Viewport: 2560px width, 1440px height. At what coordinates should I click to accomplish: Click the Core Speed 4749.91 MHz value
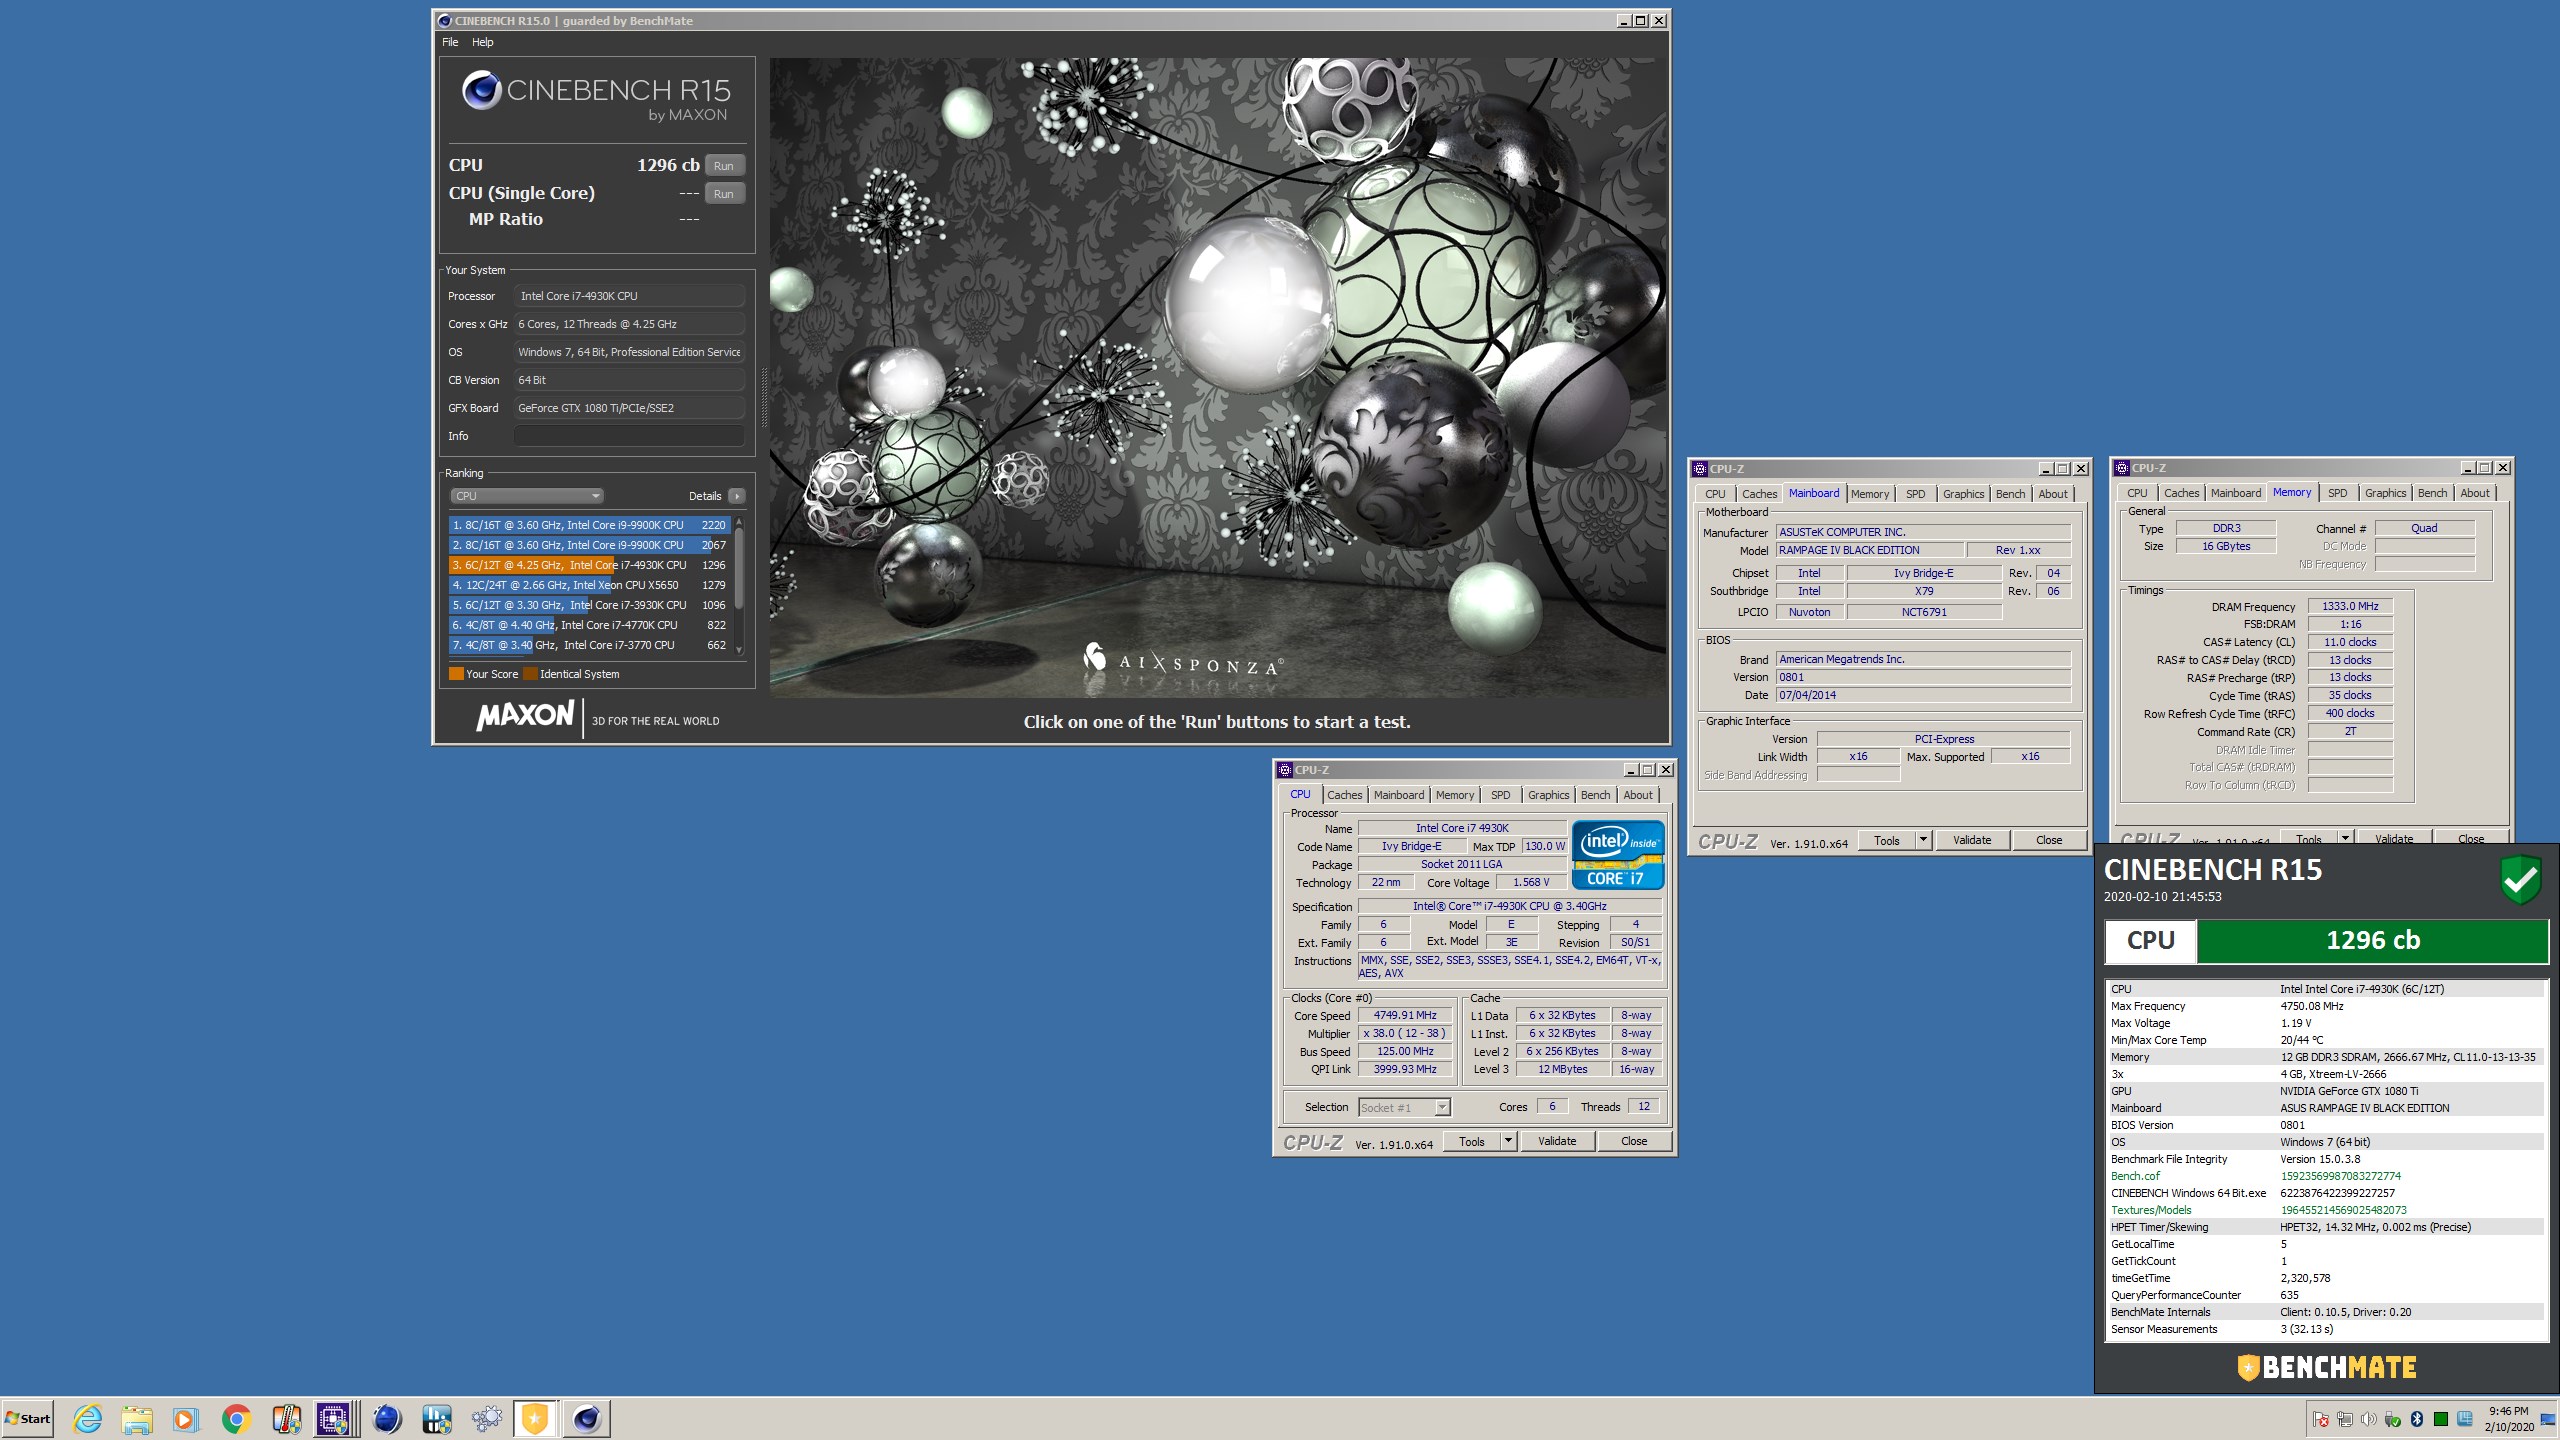tap(1405, 1016)
